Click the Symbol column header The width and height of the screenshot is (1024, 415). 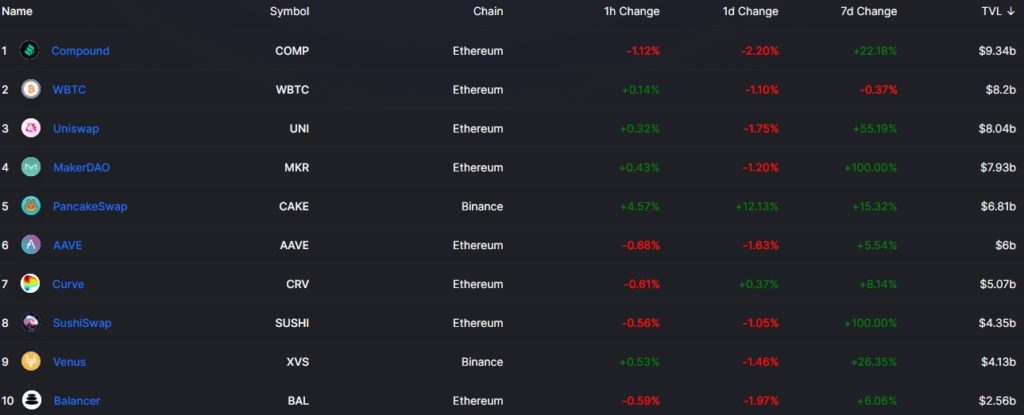pyautogui.click(x=290, y=11)
